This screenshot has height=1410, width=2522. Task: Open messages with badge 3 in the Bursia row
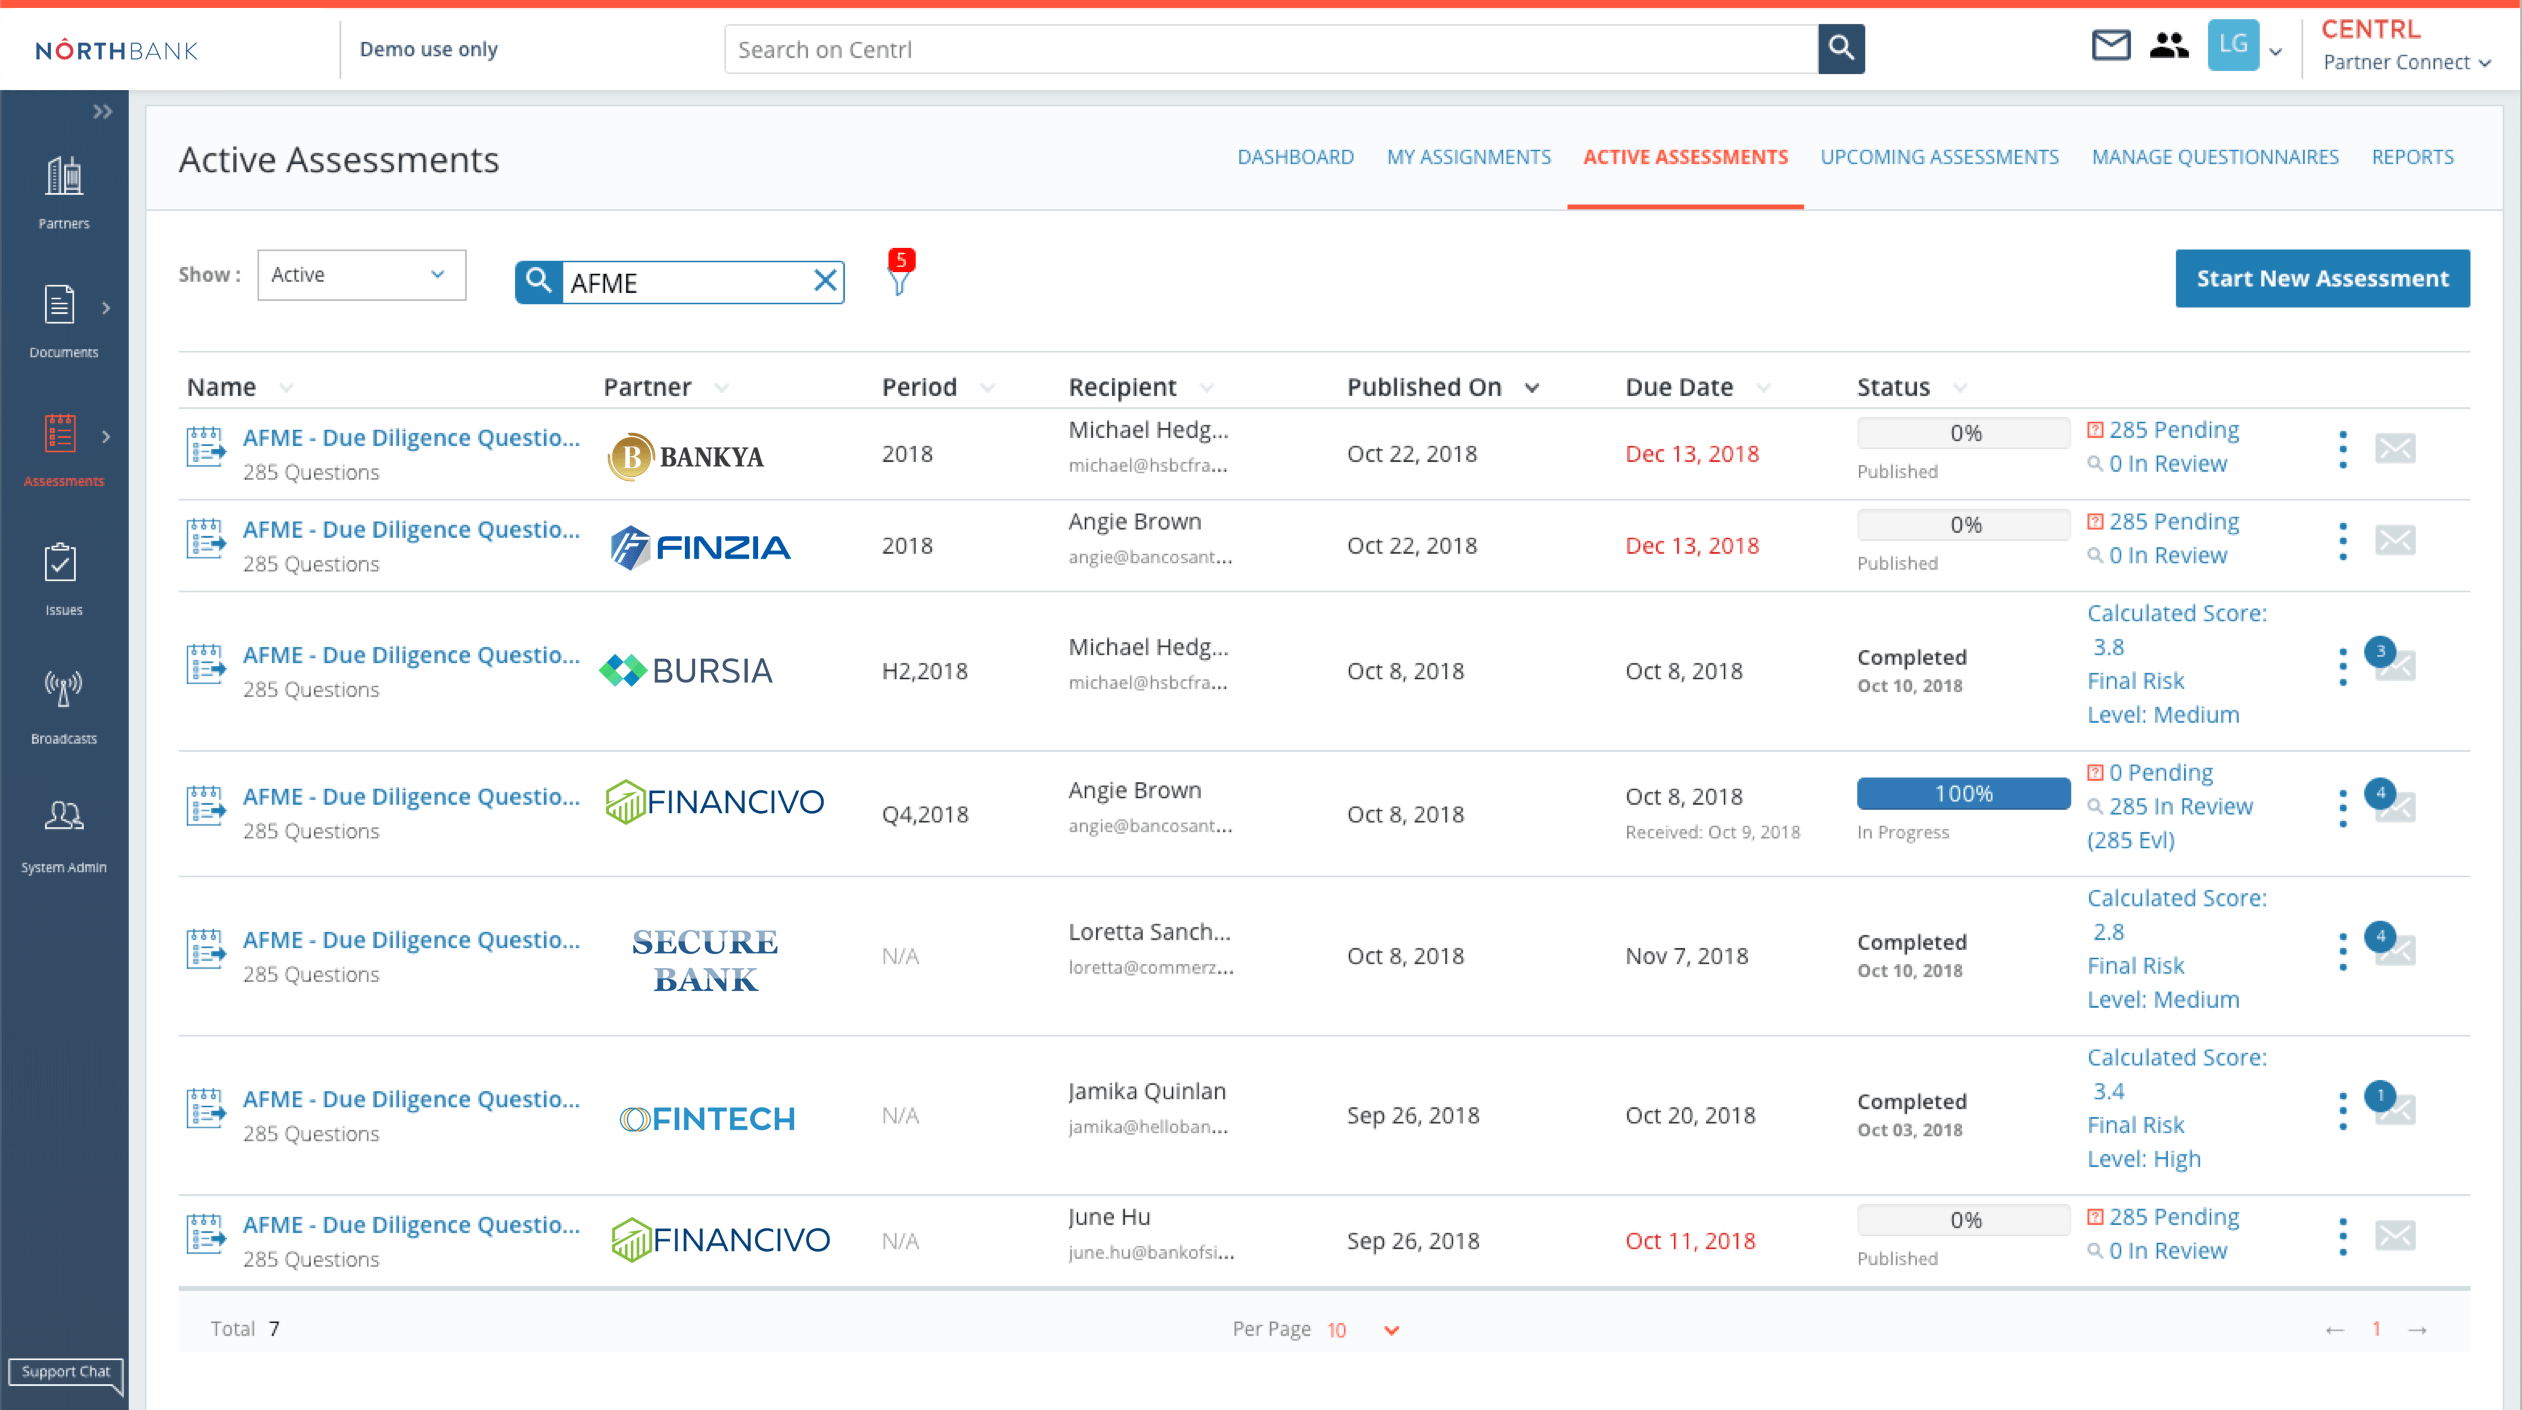(2390, 660)
